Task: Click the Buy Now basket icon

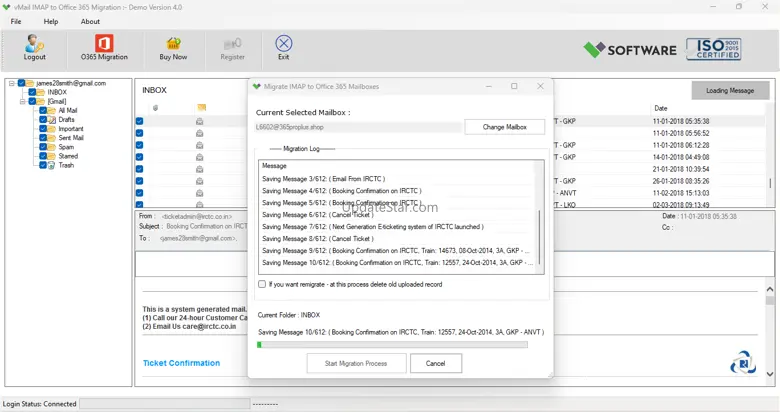Action: click(x=173, y=44)
